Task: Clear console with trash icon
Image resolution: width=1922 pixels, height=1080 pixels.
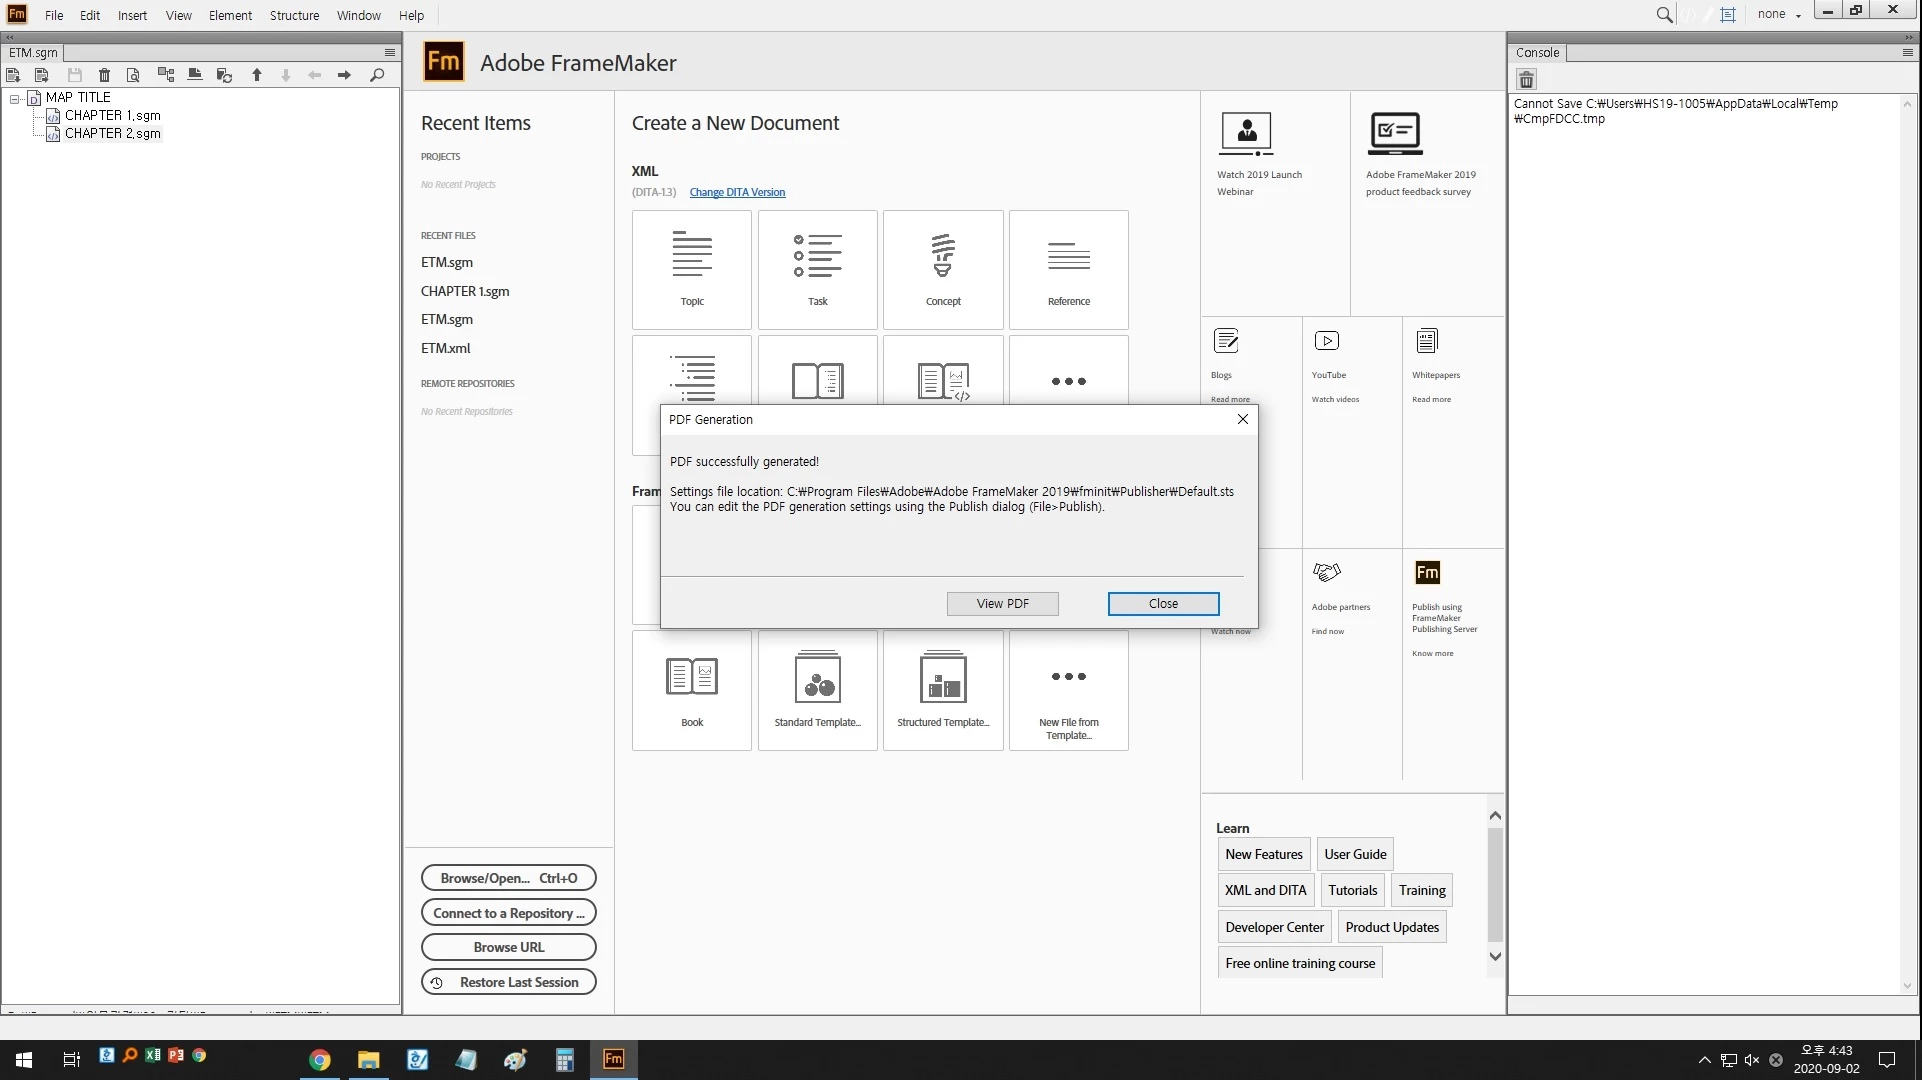Action: (x=1526, y=79)
